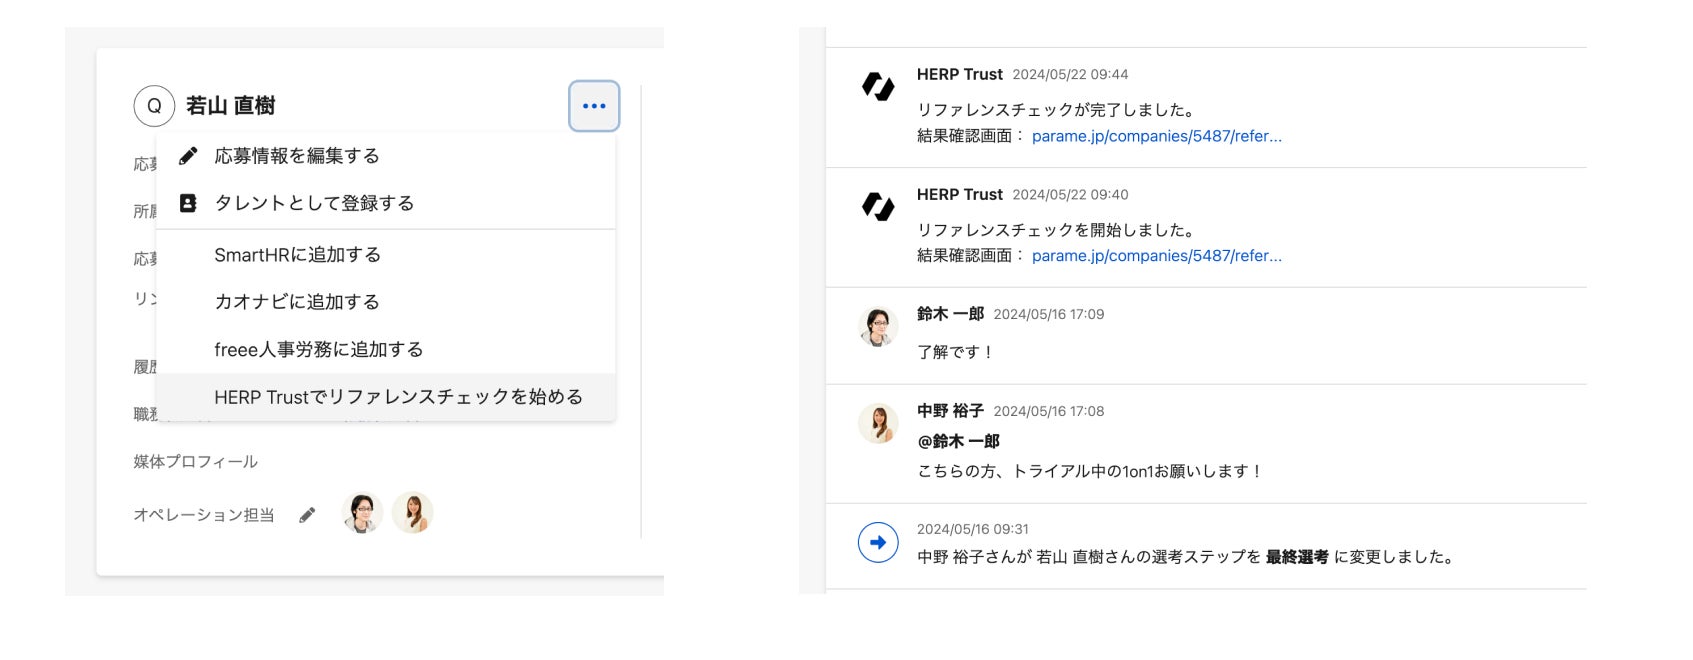Click リファレンスチェックが完了しました message text

click(x=1056, y=110)
